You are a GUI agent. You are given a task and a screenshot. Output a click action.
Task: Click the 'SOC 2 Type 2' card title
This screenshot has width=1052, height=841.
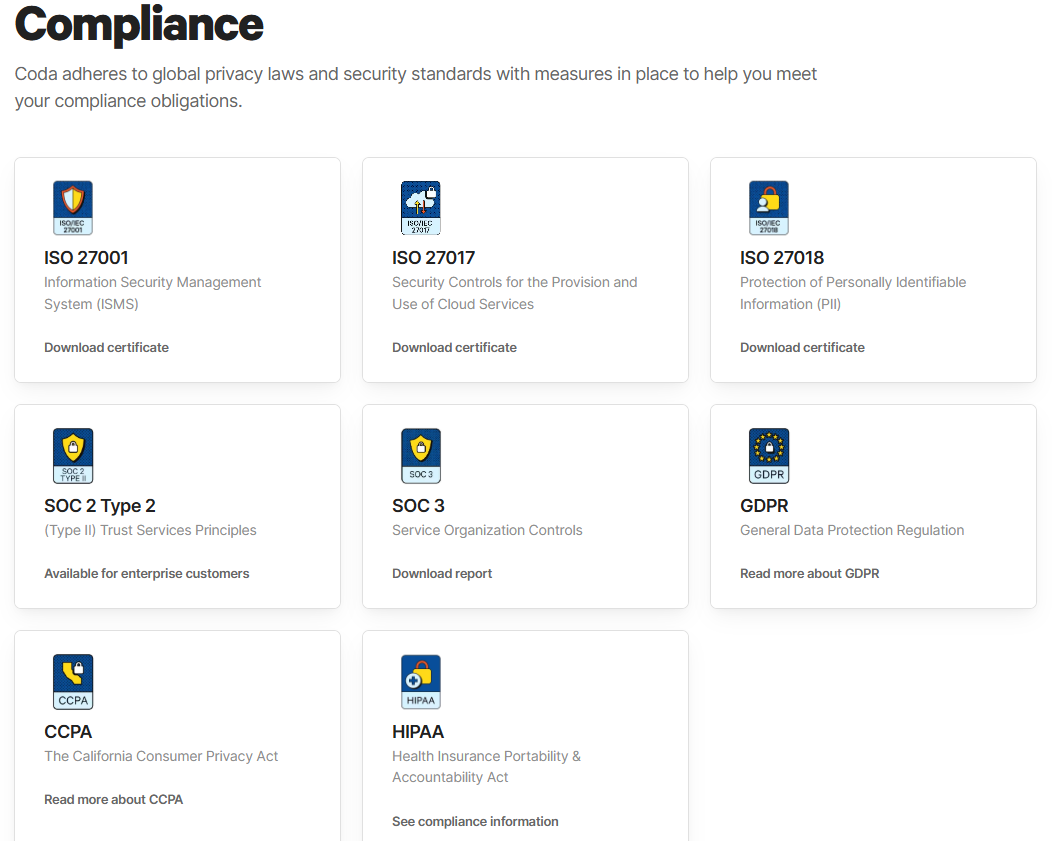pos(100,506)
